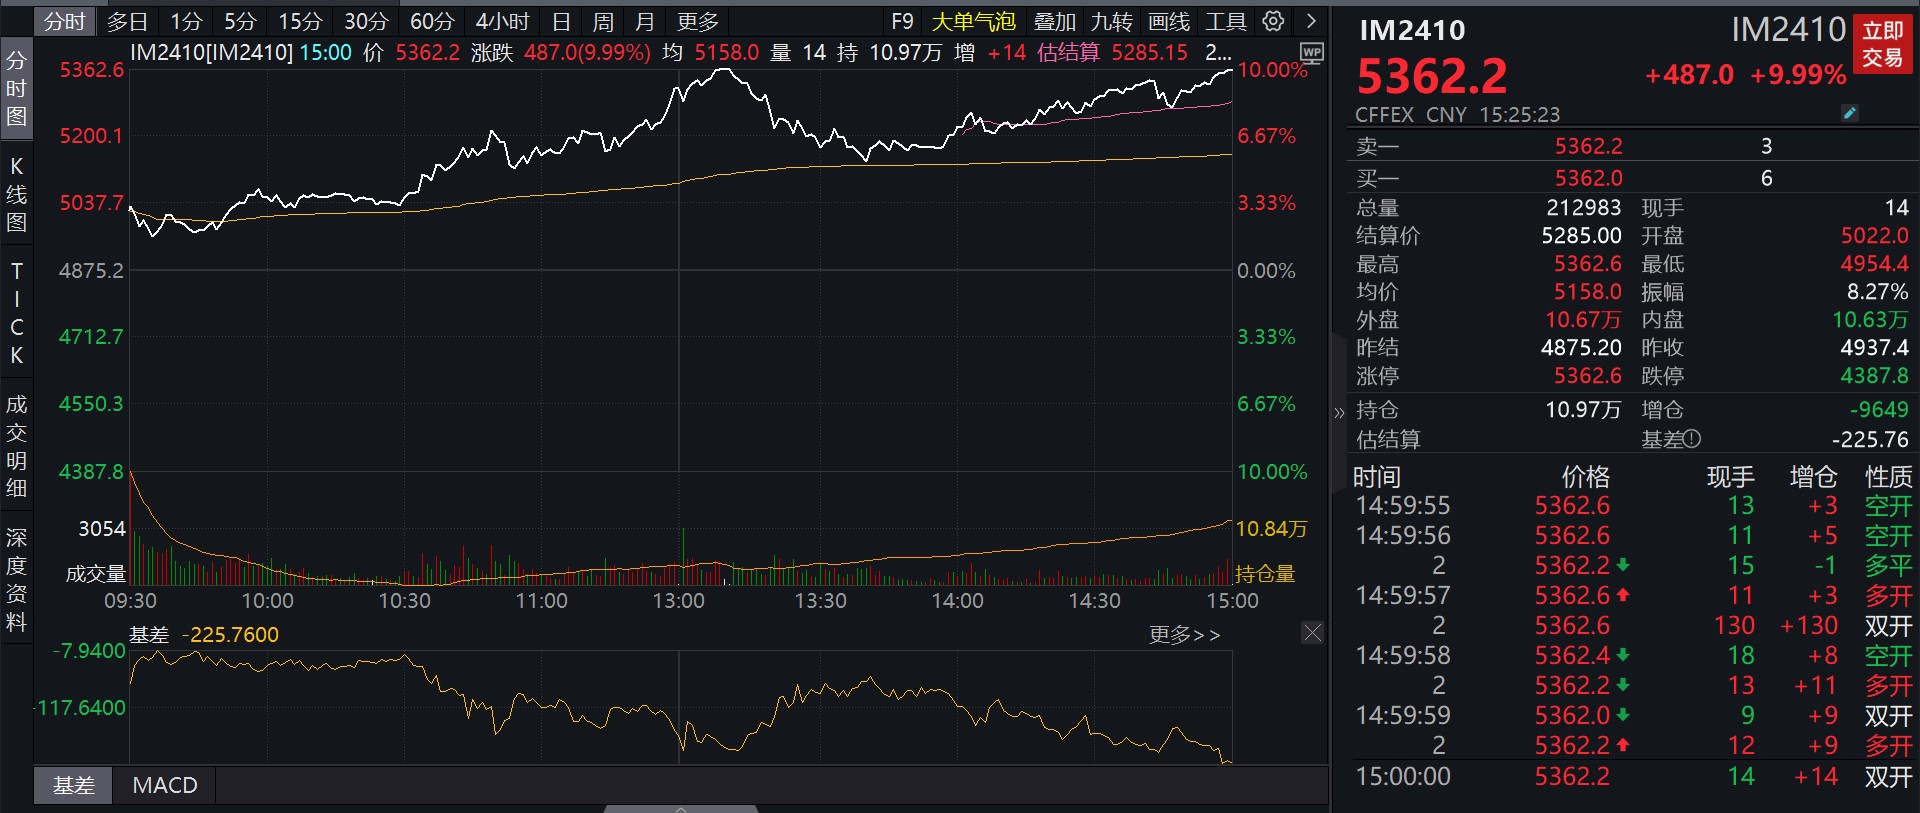The width and height of the screenshot is (1920, 813).
Task: Click the 时间 column header in trades table
Action: click(1376, 477)
